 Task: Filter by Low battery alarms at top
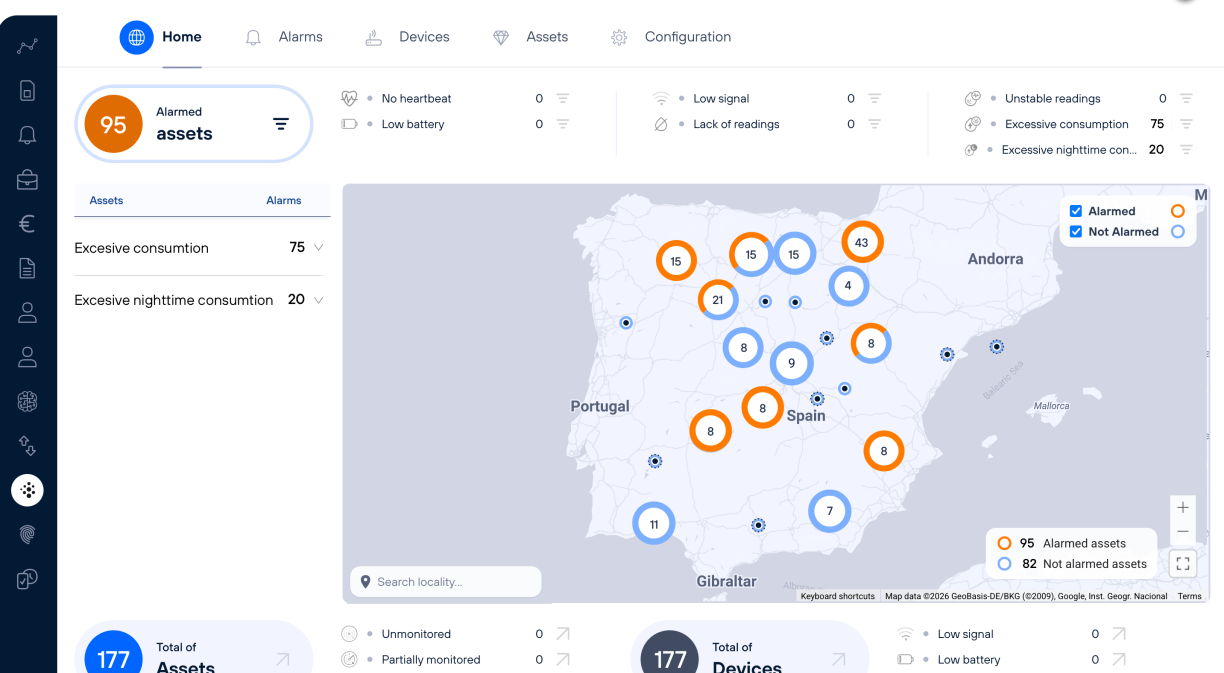[x=563, y=124]
